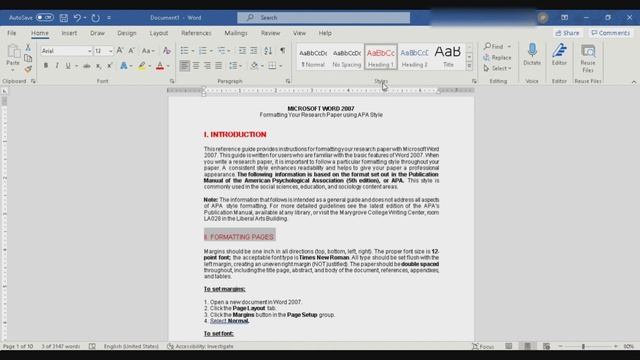Screen dimensions: 640x360
Task: Toggle AutoSave switch
Action: point(44,18)
